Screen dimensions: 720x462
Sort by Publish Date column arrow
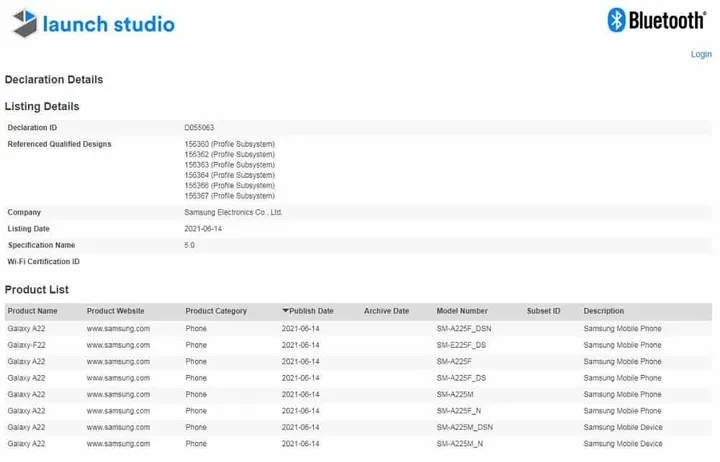286,311
